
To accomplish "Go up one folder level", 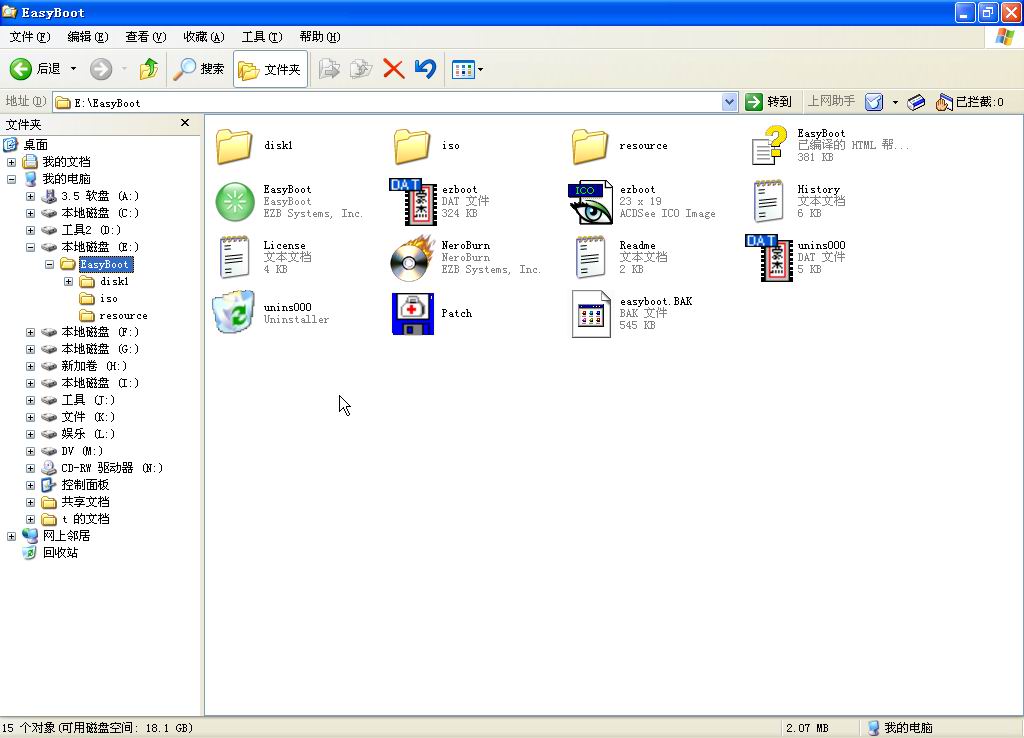I will [149, 69].
